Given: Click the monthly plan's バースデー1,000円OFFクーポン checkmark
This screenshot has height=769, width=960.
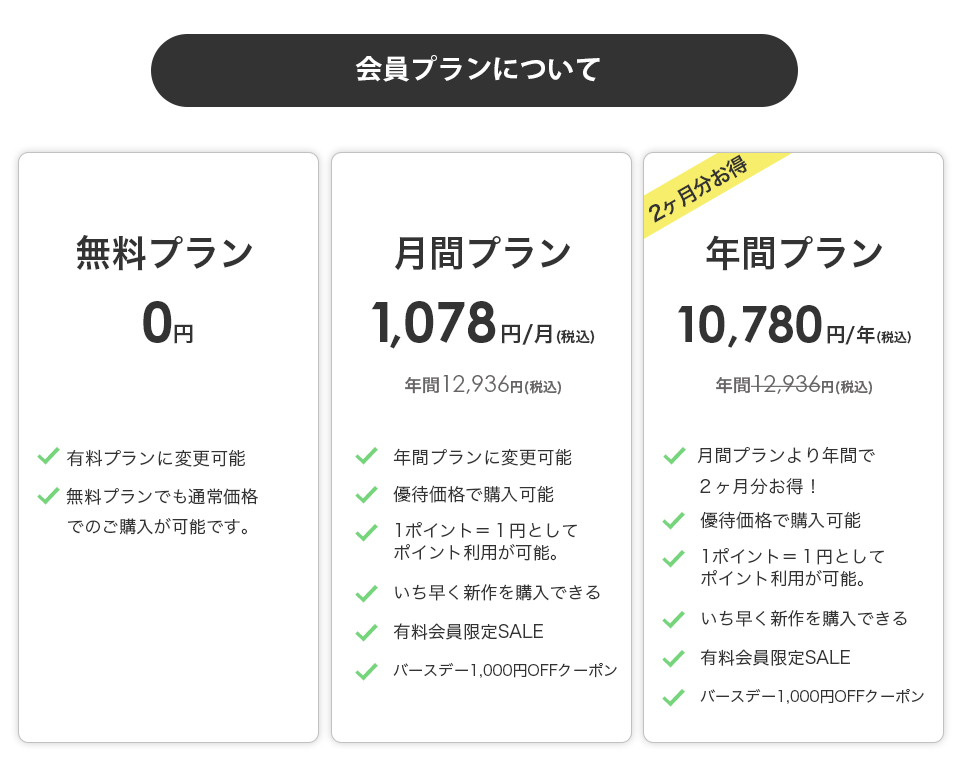Looking at the screenshot, I should click(x=366, y=671).
